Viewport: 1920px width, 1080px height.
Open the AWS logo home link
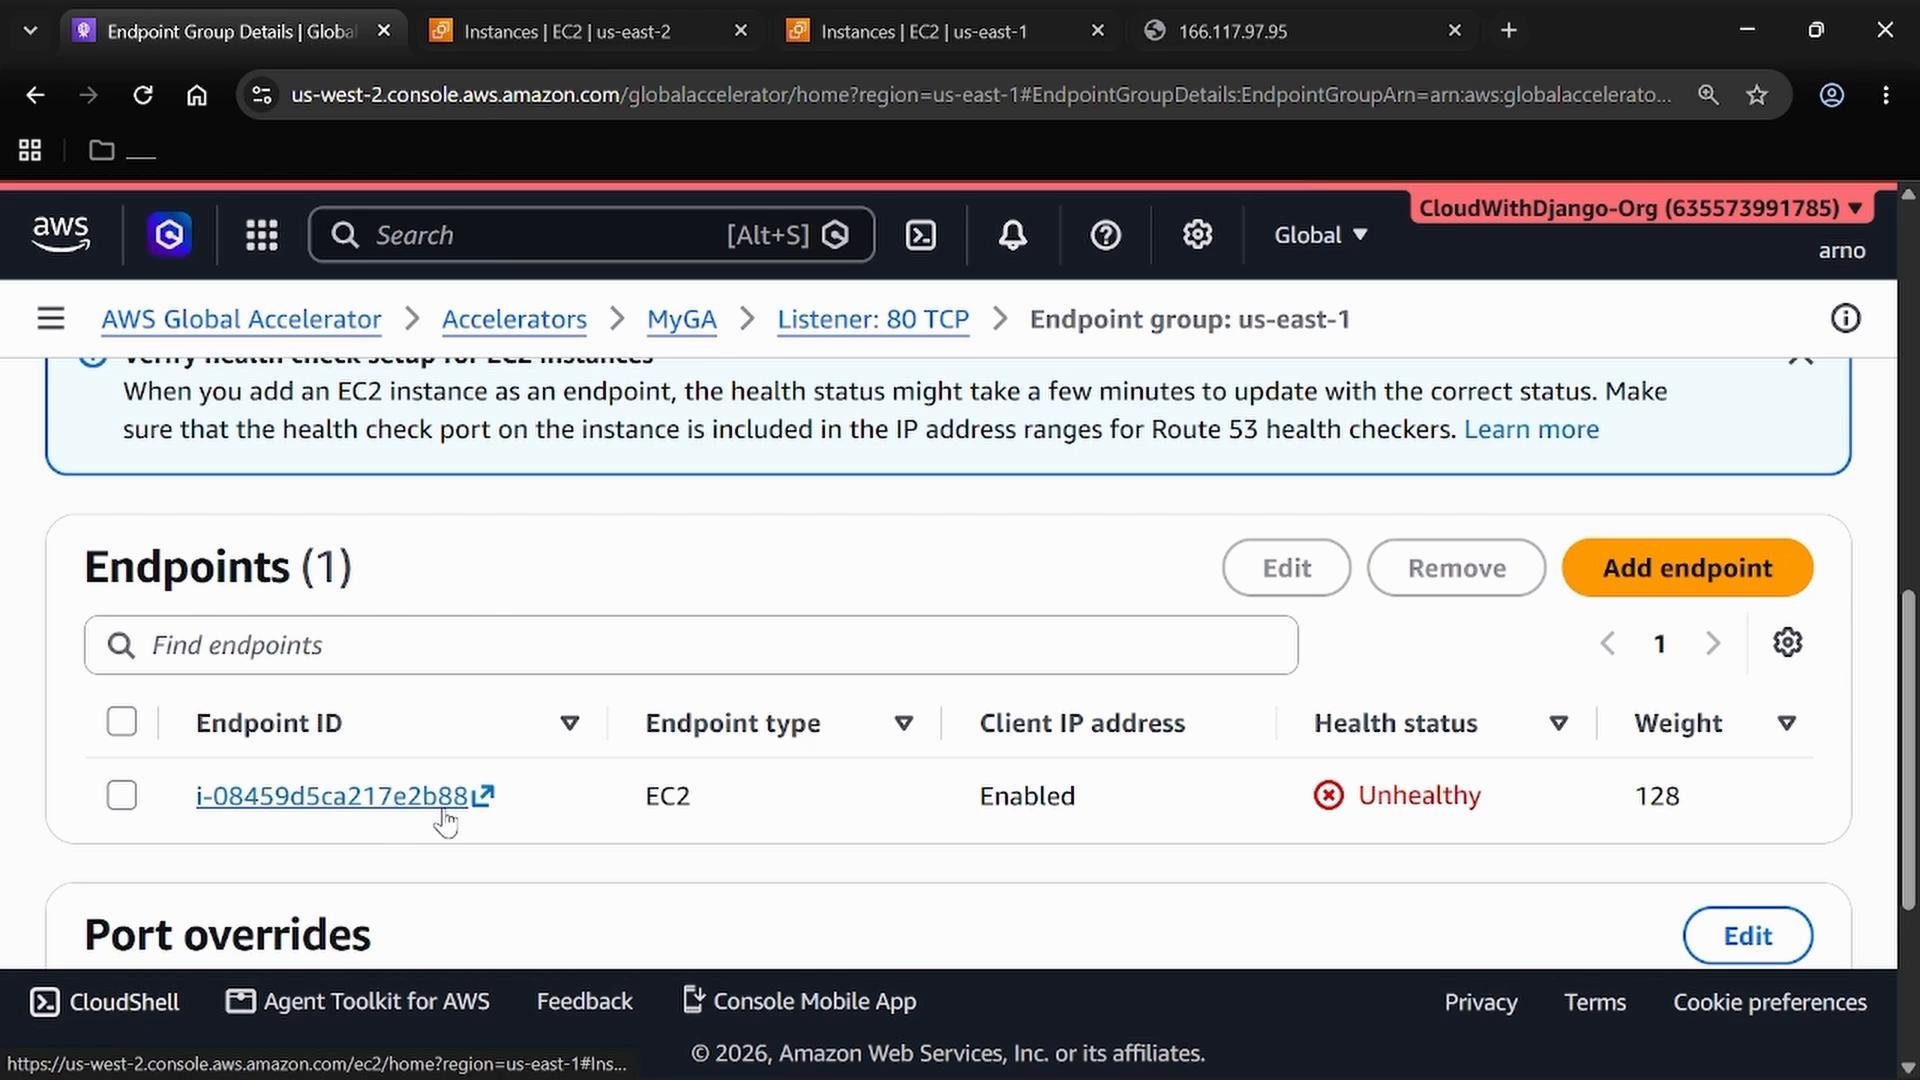point(61,234)
